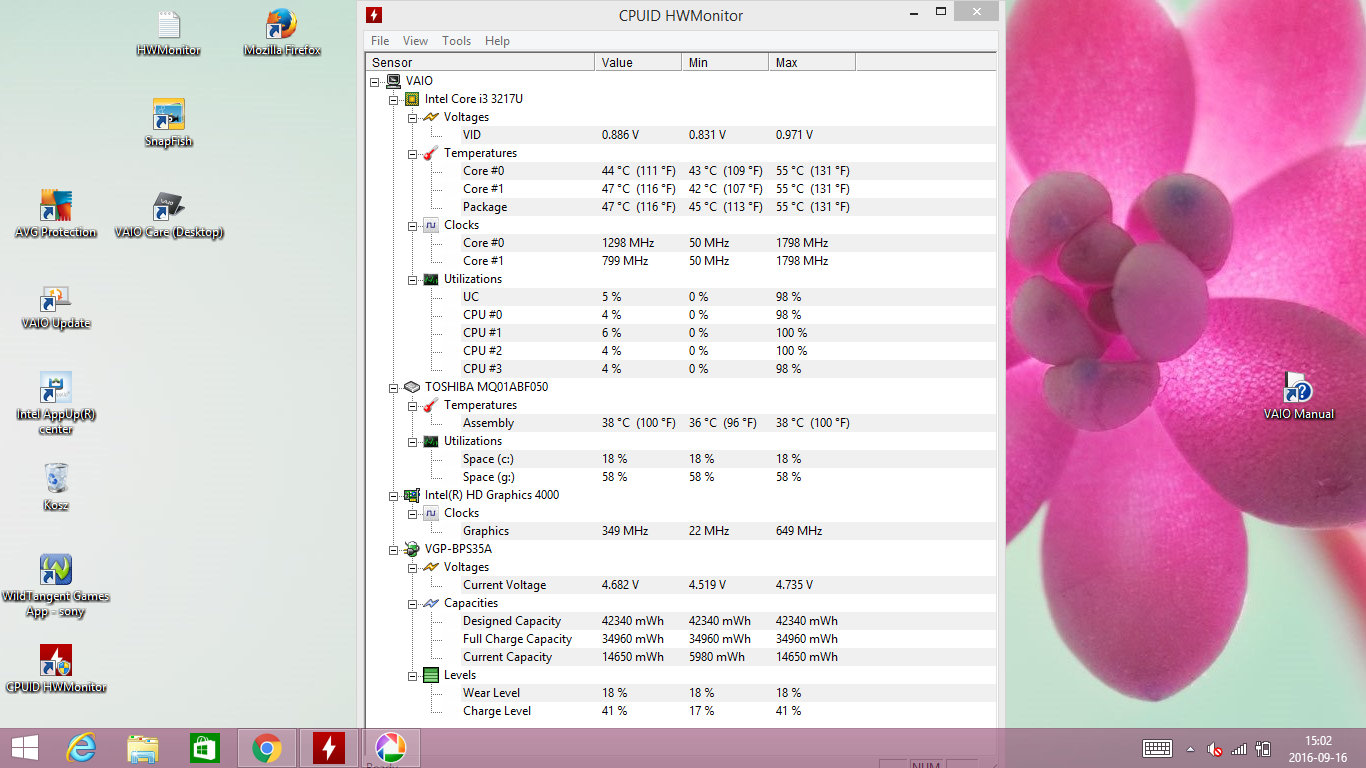The image size is (1366, 768).
Task: Select the VAIO computer node icon
Action: coord(393,81)
